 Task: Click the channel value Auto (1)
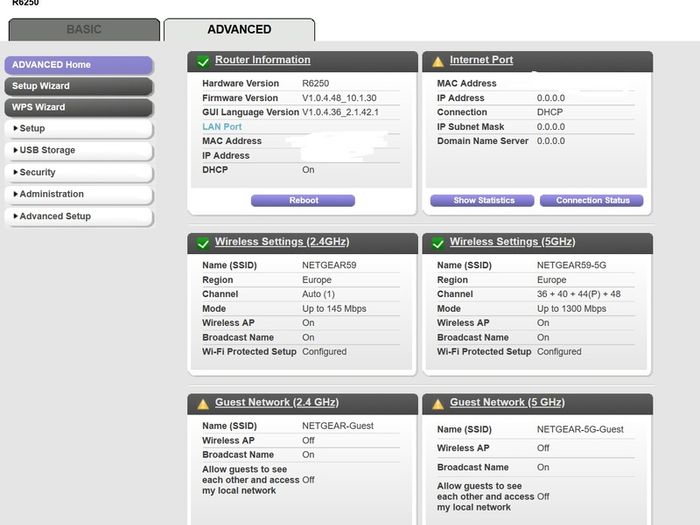tap(318, 294)
